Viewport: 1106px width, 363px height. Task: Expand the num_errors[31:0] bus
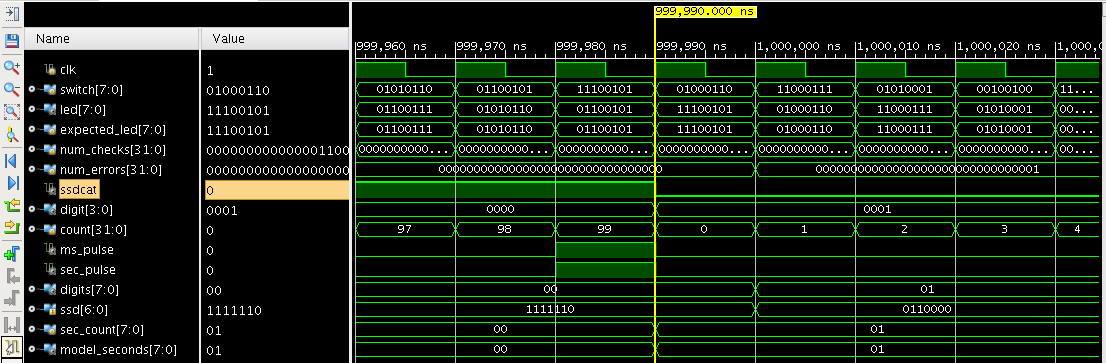(31, 169)
